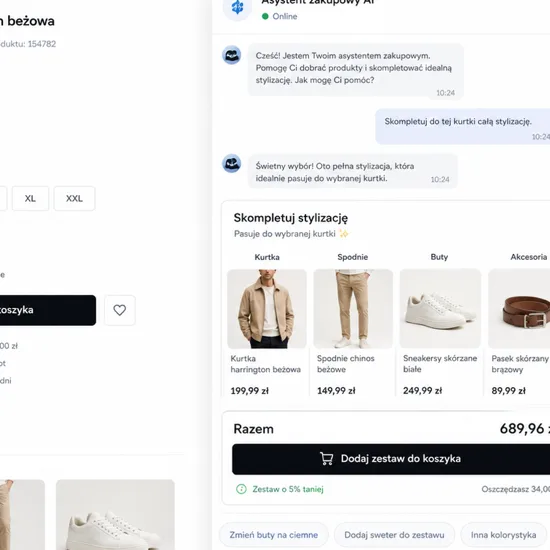Add product to cart with black 'koszyka' button
The image size is (550, 550).
(x=48, y=310)
